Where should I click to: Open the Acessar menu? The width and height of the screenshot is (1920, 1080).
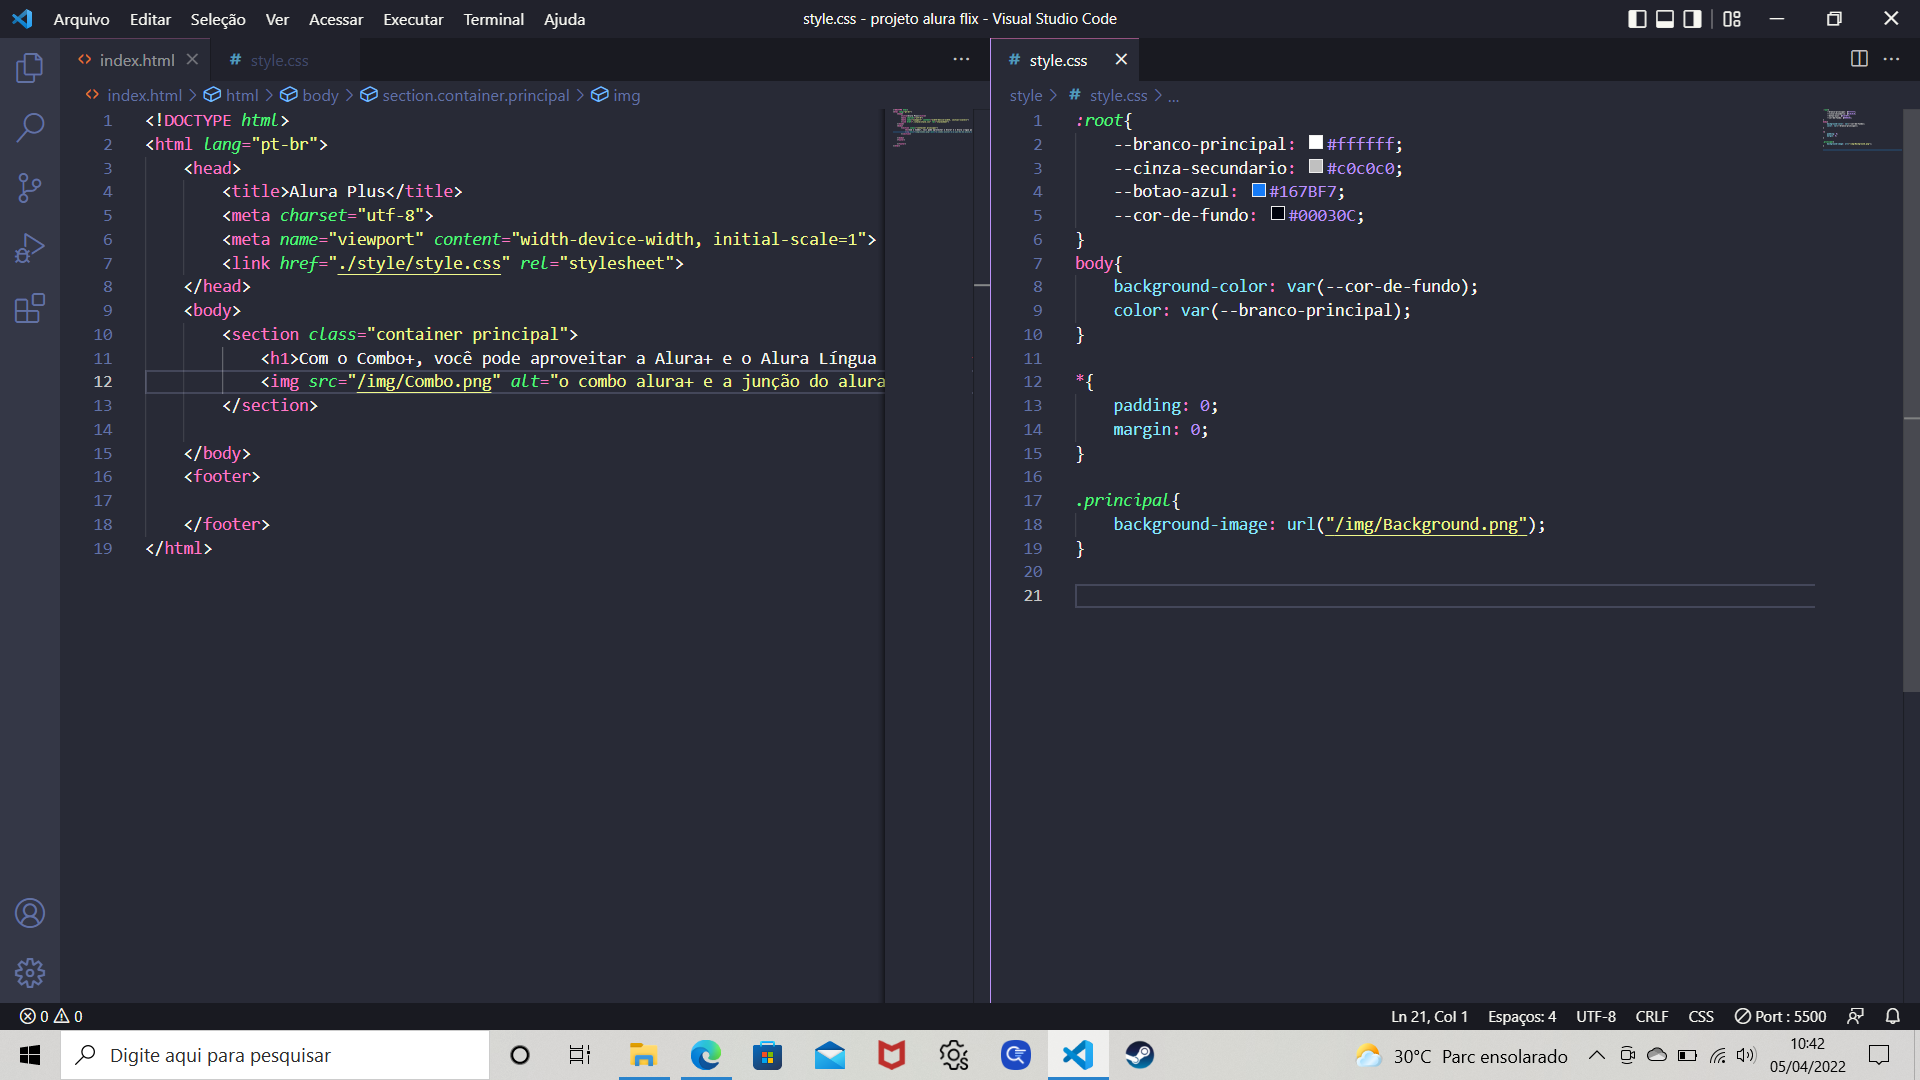pyautogui.click(x=336, y=19)
